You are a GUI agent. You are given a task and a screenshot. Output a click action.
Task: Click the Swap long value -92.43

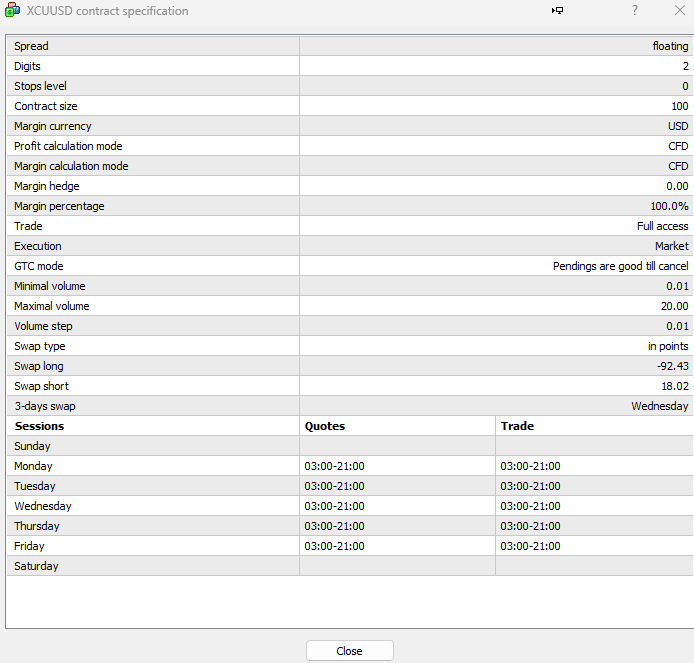[671, 366]
